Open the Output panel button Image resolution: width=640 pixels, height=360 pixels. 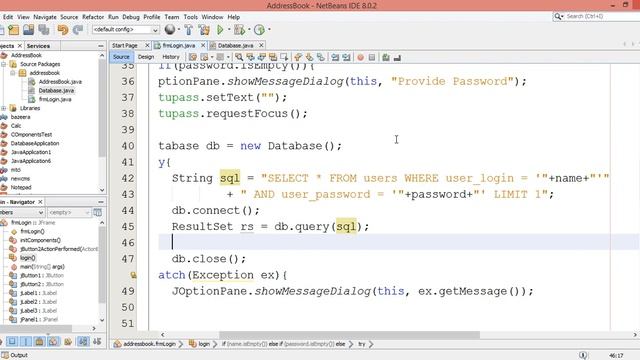[15, 355]
